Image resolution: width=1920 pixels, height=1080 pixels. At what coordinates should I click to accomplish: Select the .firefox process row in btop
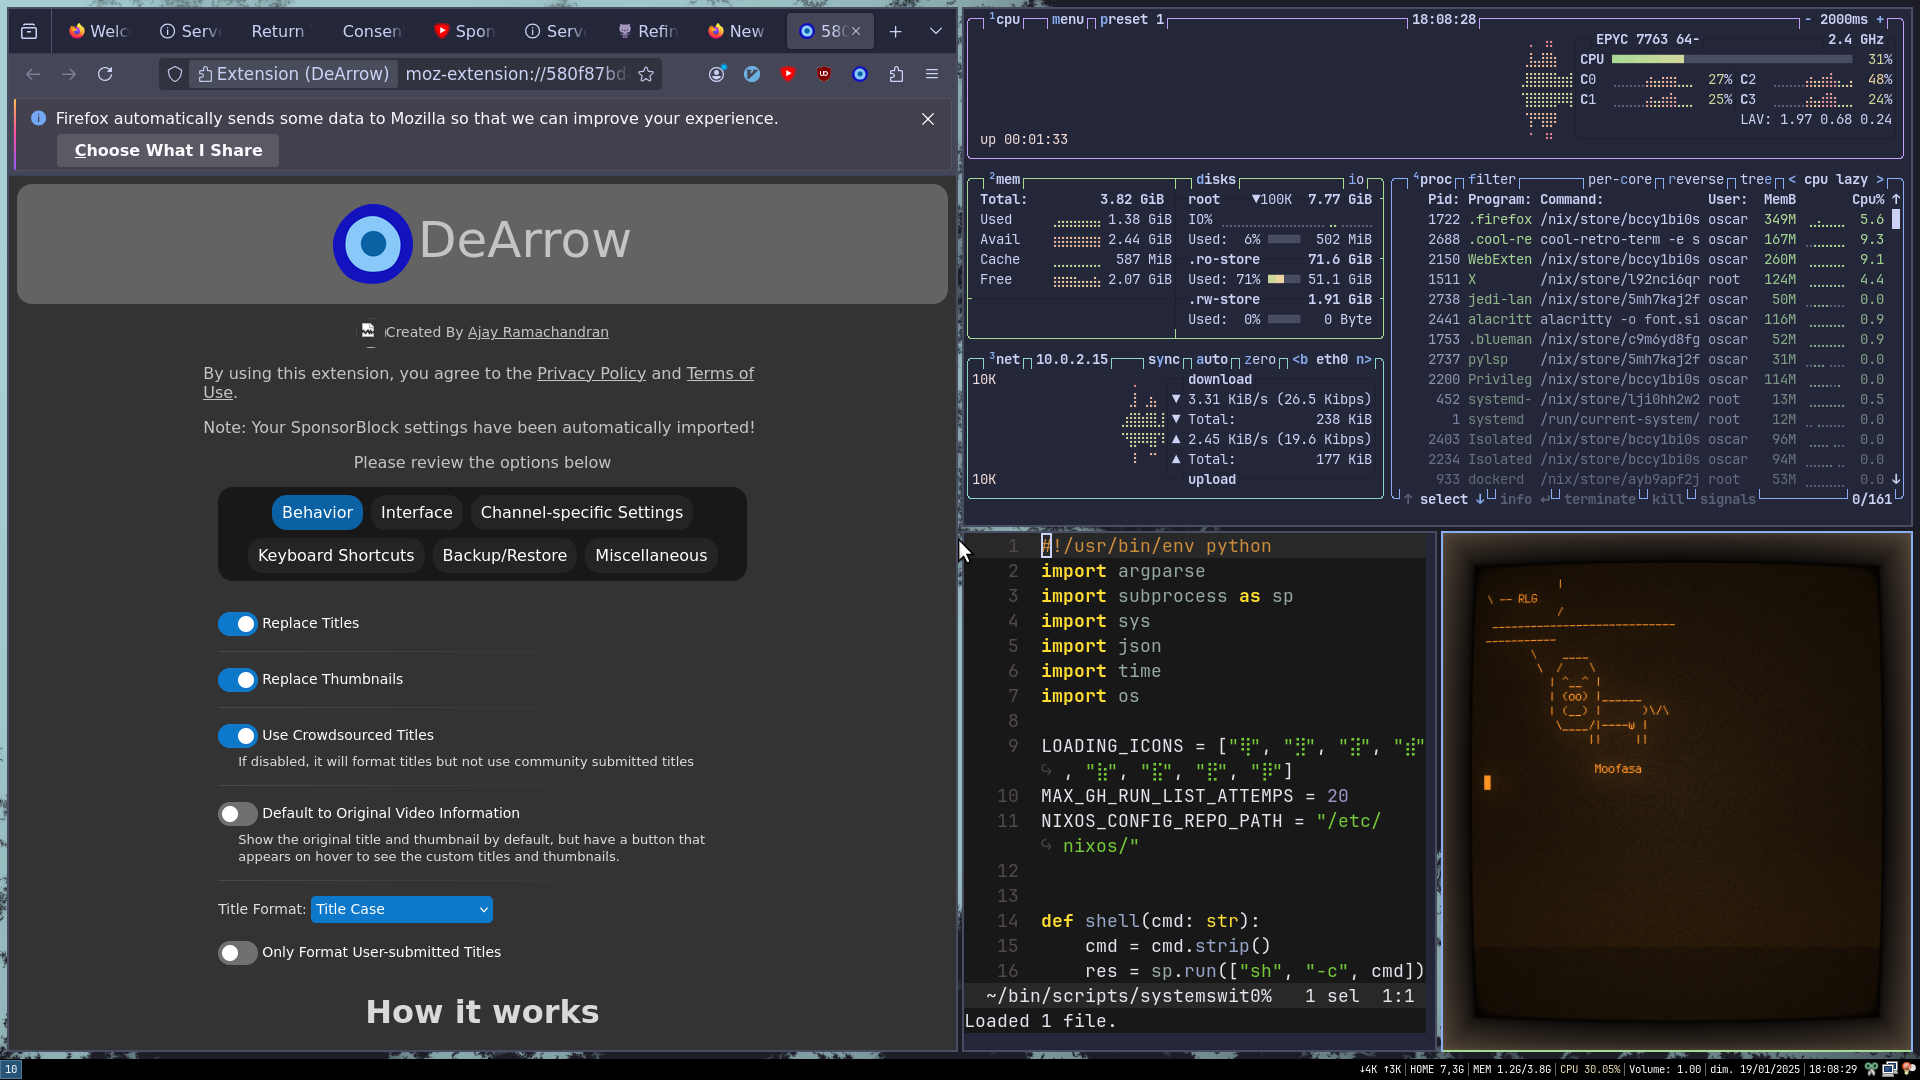(1656, 220)
